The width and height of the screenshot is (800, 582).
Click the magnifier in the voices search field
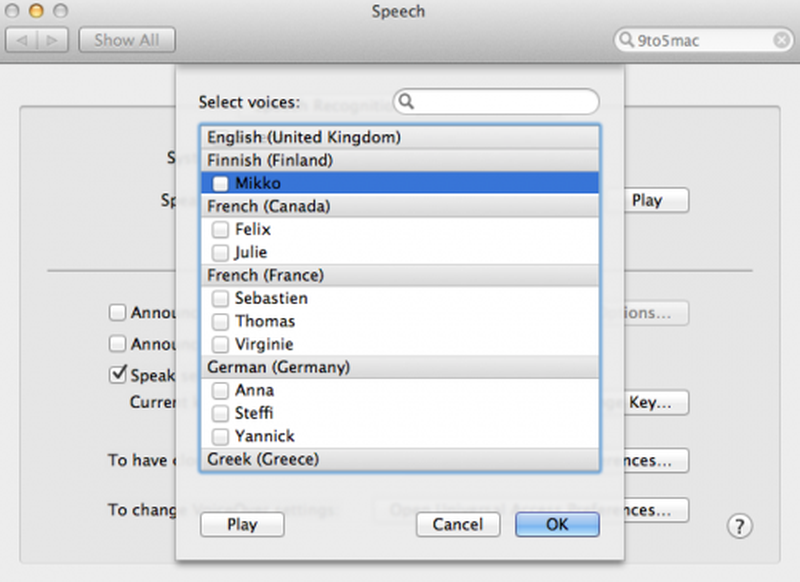pyautogui.click(x=406, y=101)
